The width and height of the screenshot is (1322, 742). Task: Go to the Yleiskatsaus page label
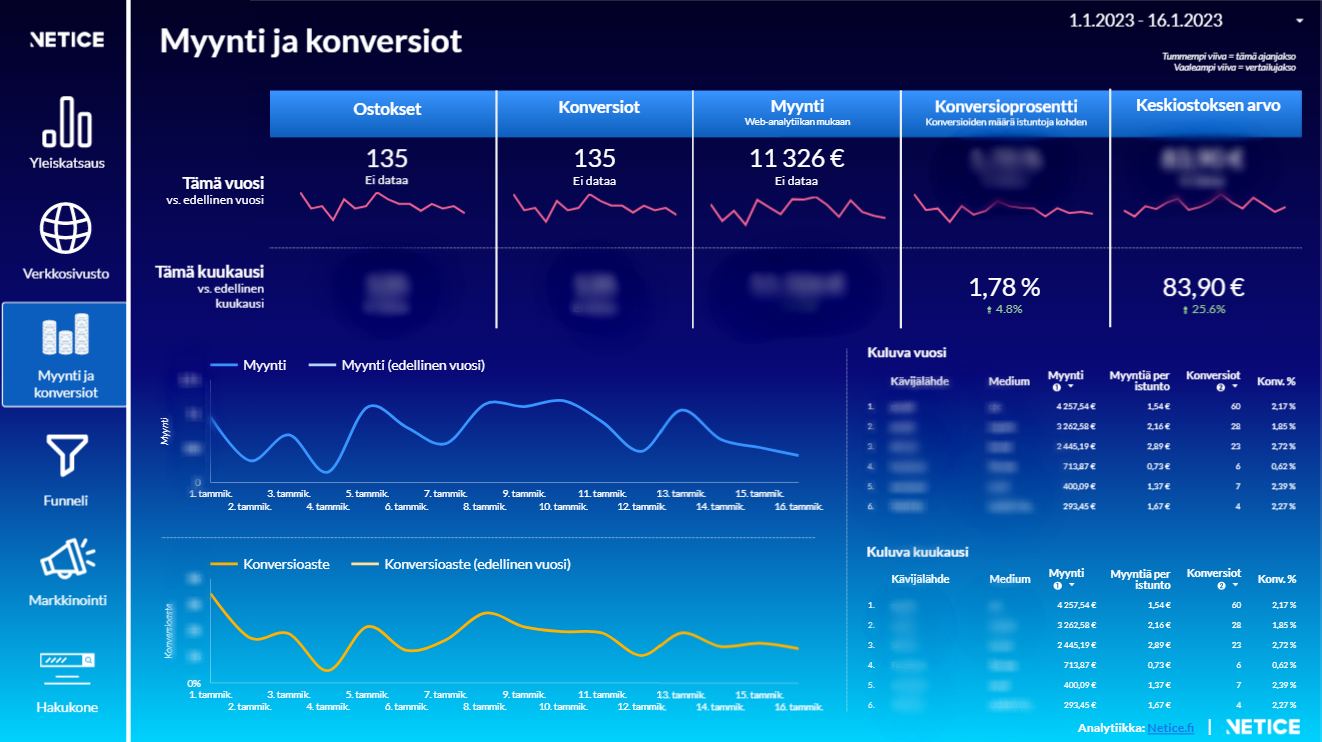coord(67,163)
